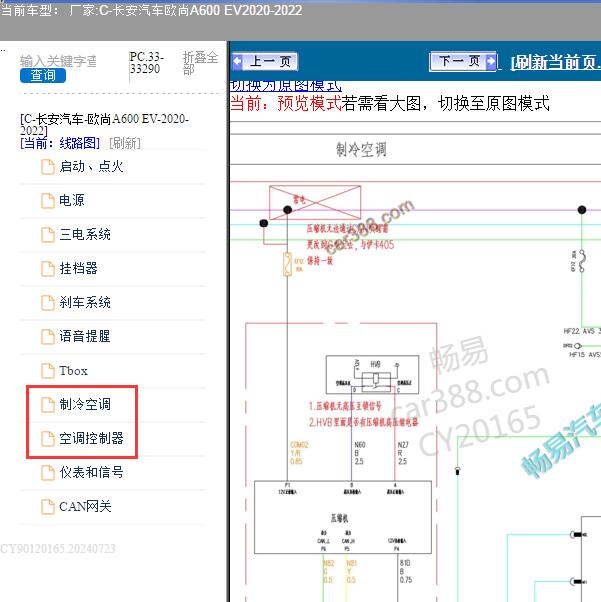
Task: Click the HVB relay box in diagram
Action: 372,375
